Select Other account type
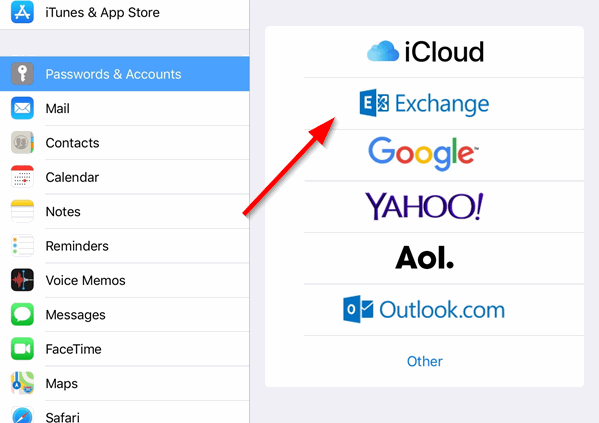Viewport: 599px width, 423px height. (424, 361)
